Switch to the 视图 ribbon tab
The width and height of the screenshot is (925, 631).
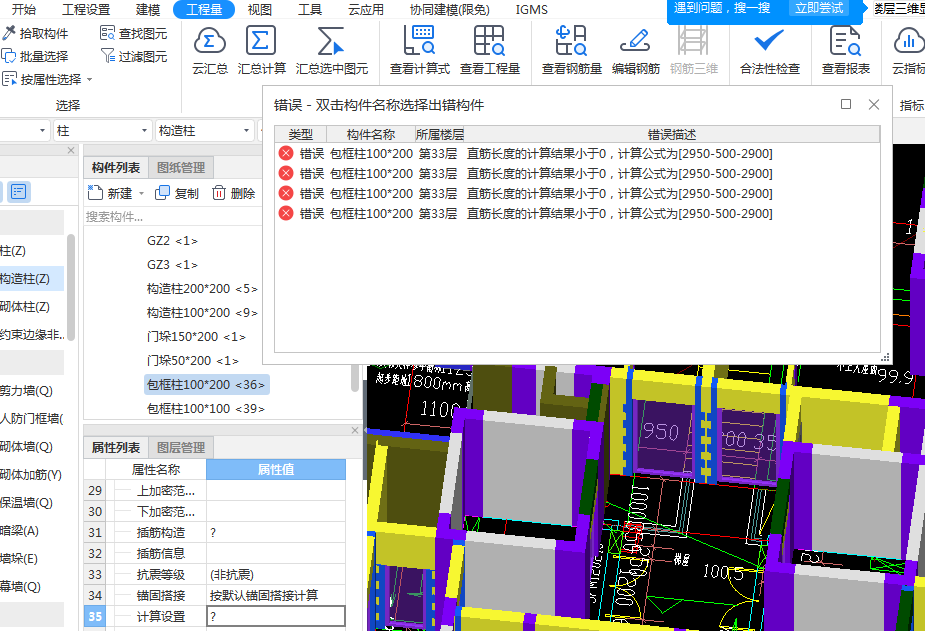coord(260,9)
